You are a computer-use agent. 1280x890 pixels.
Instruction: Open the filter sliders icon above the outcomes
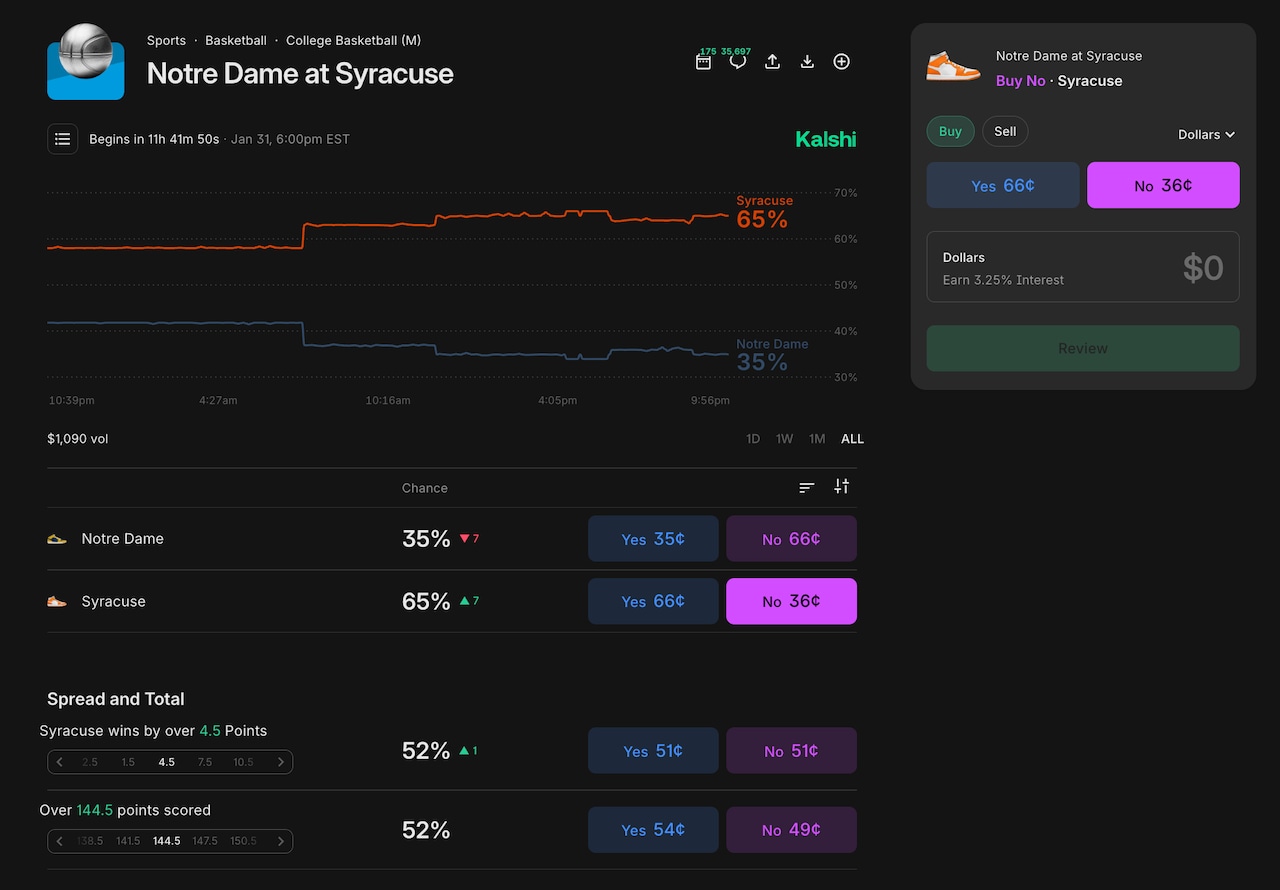click(x=842, y=487)
